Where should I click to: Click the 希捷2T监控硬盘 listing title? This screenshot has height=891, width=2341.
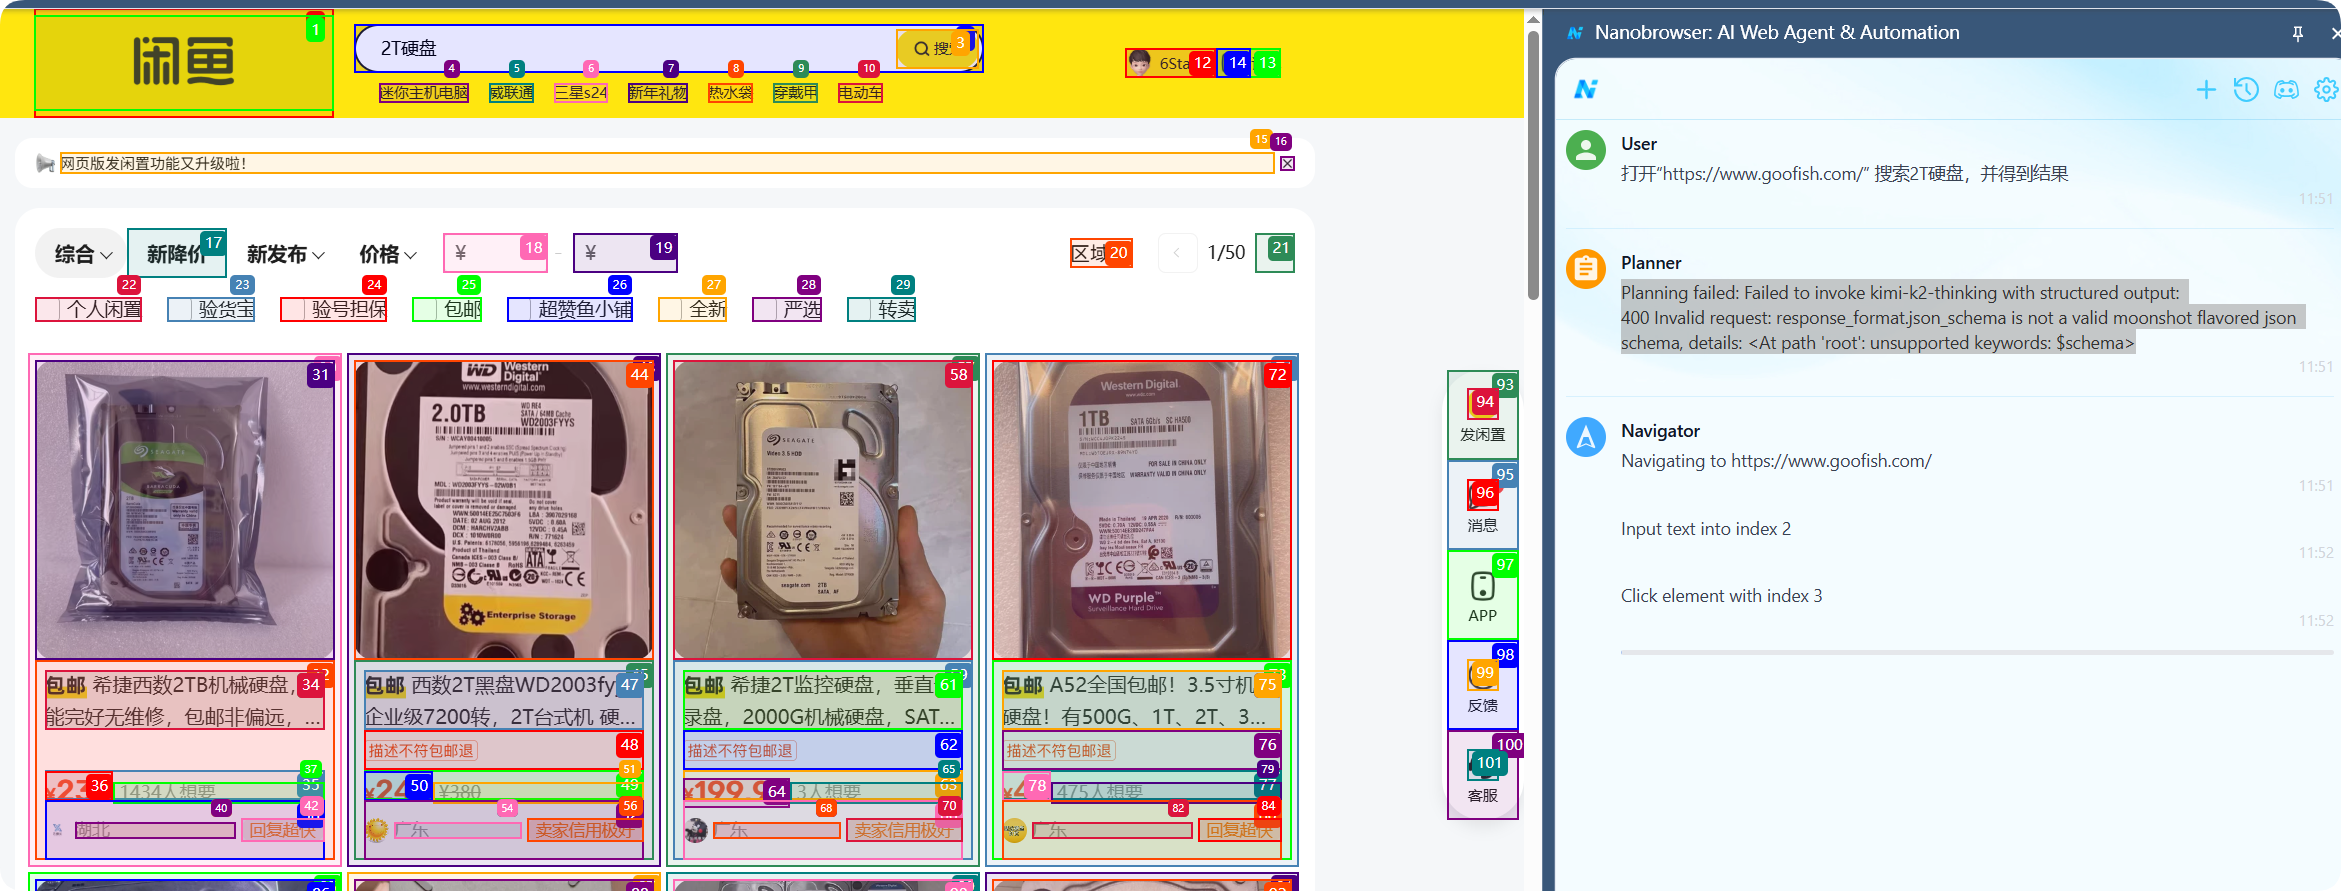tap(822, 700)
